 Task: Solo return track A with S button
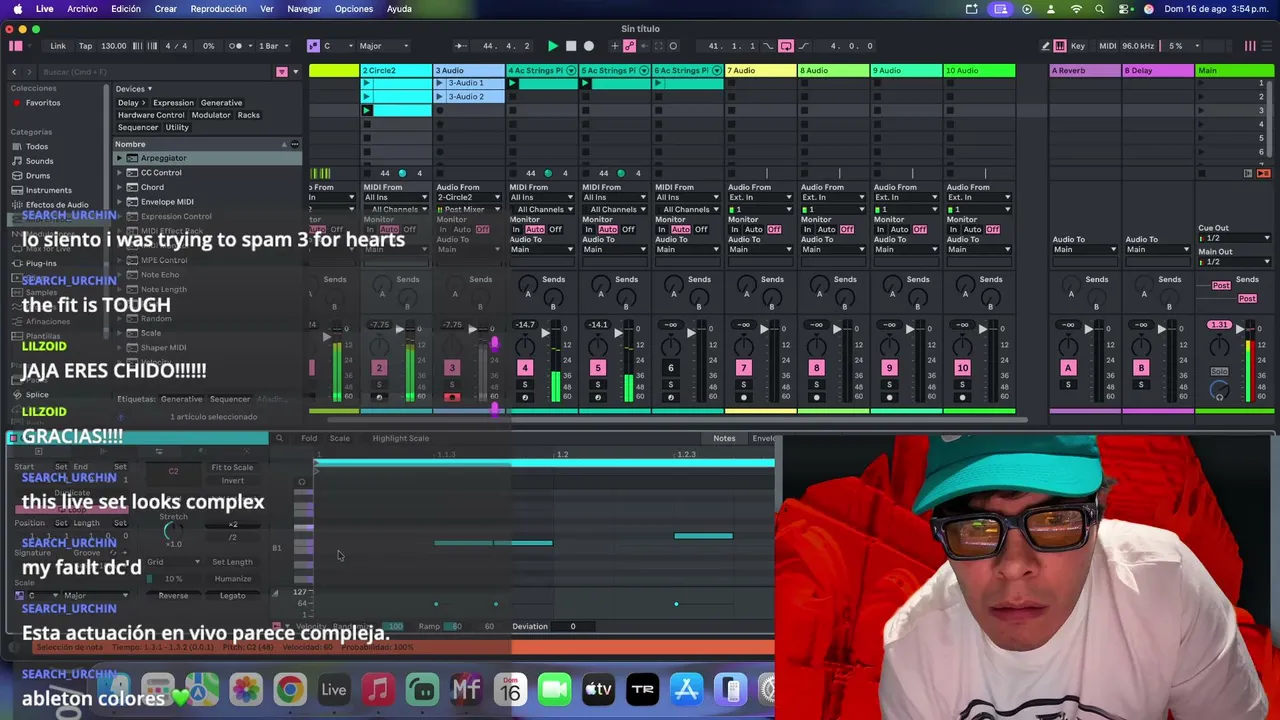[1067, 384]
